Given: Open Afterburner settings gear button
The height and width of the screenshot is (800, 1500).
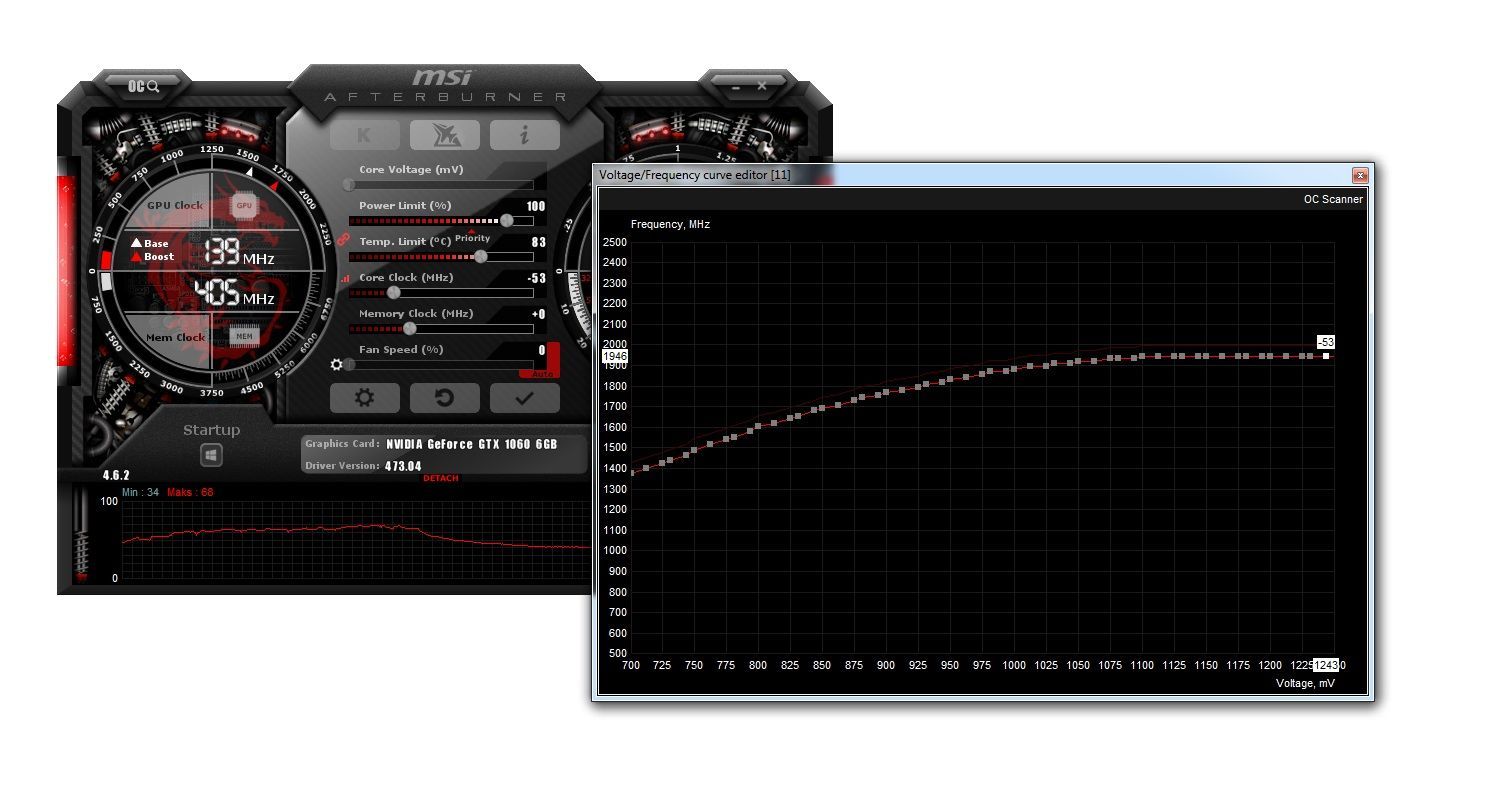Looking at the screenshot, I should (x=365, y=398).
